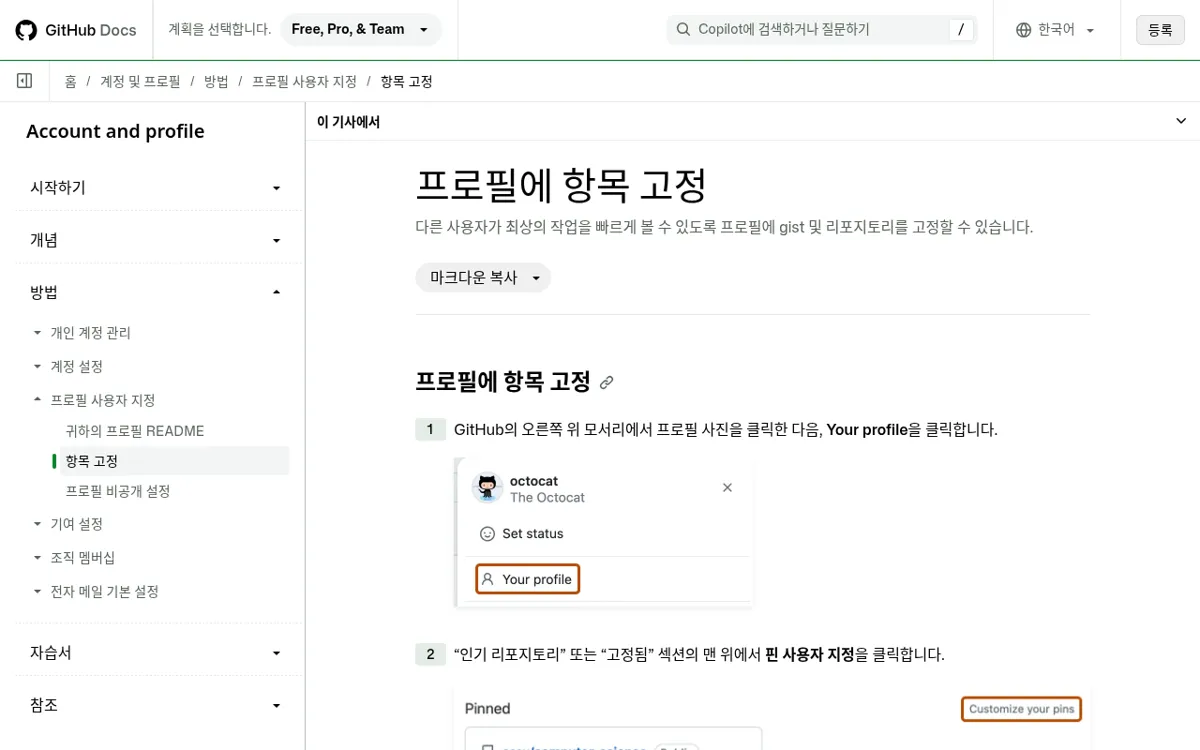Toggle the sidebar panel icon

tap(25, 81)
